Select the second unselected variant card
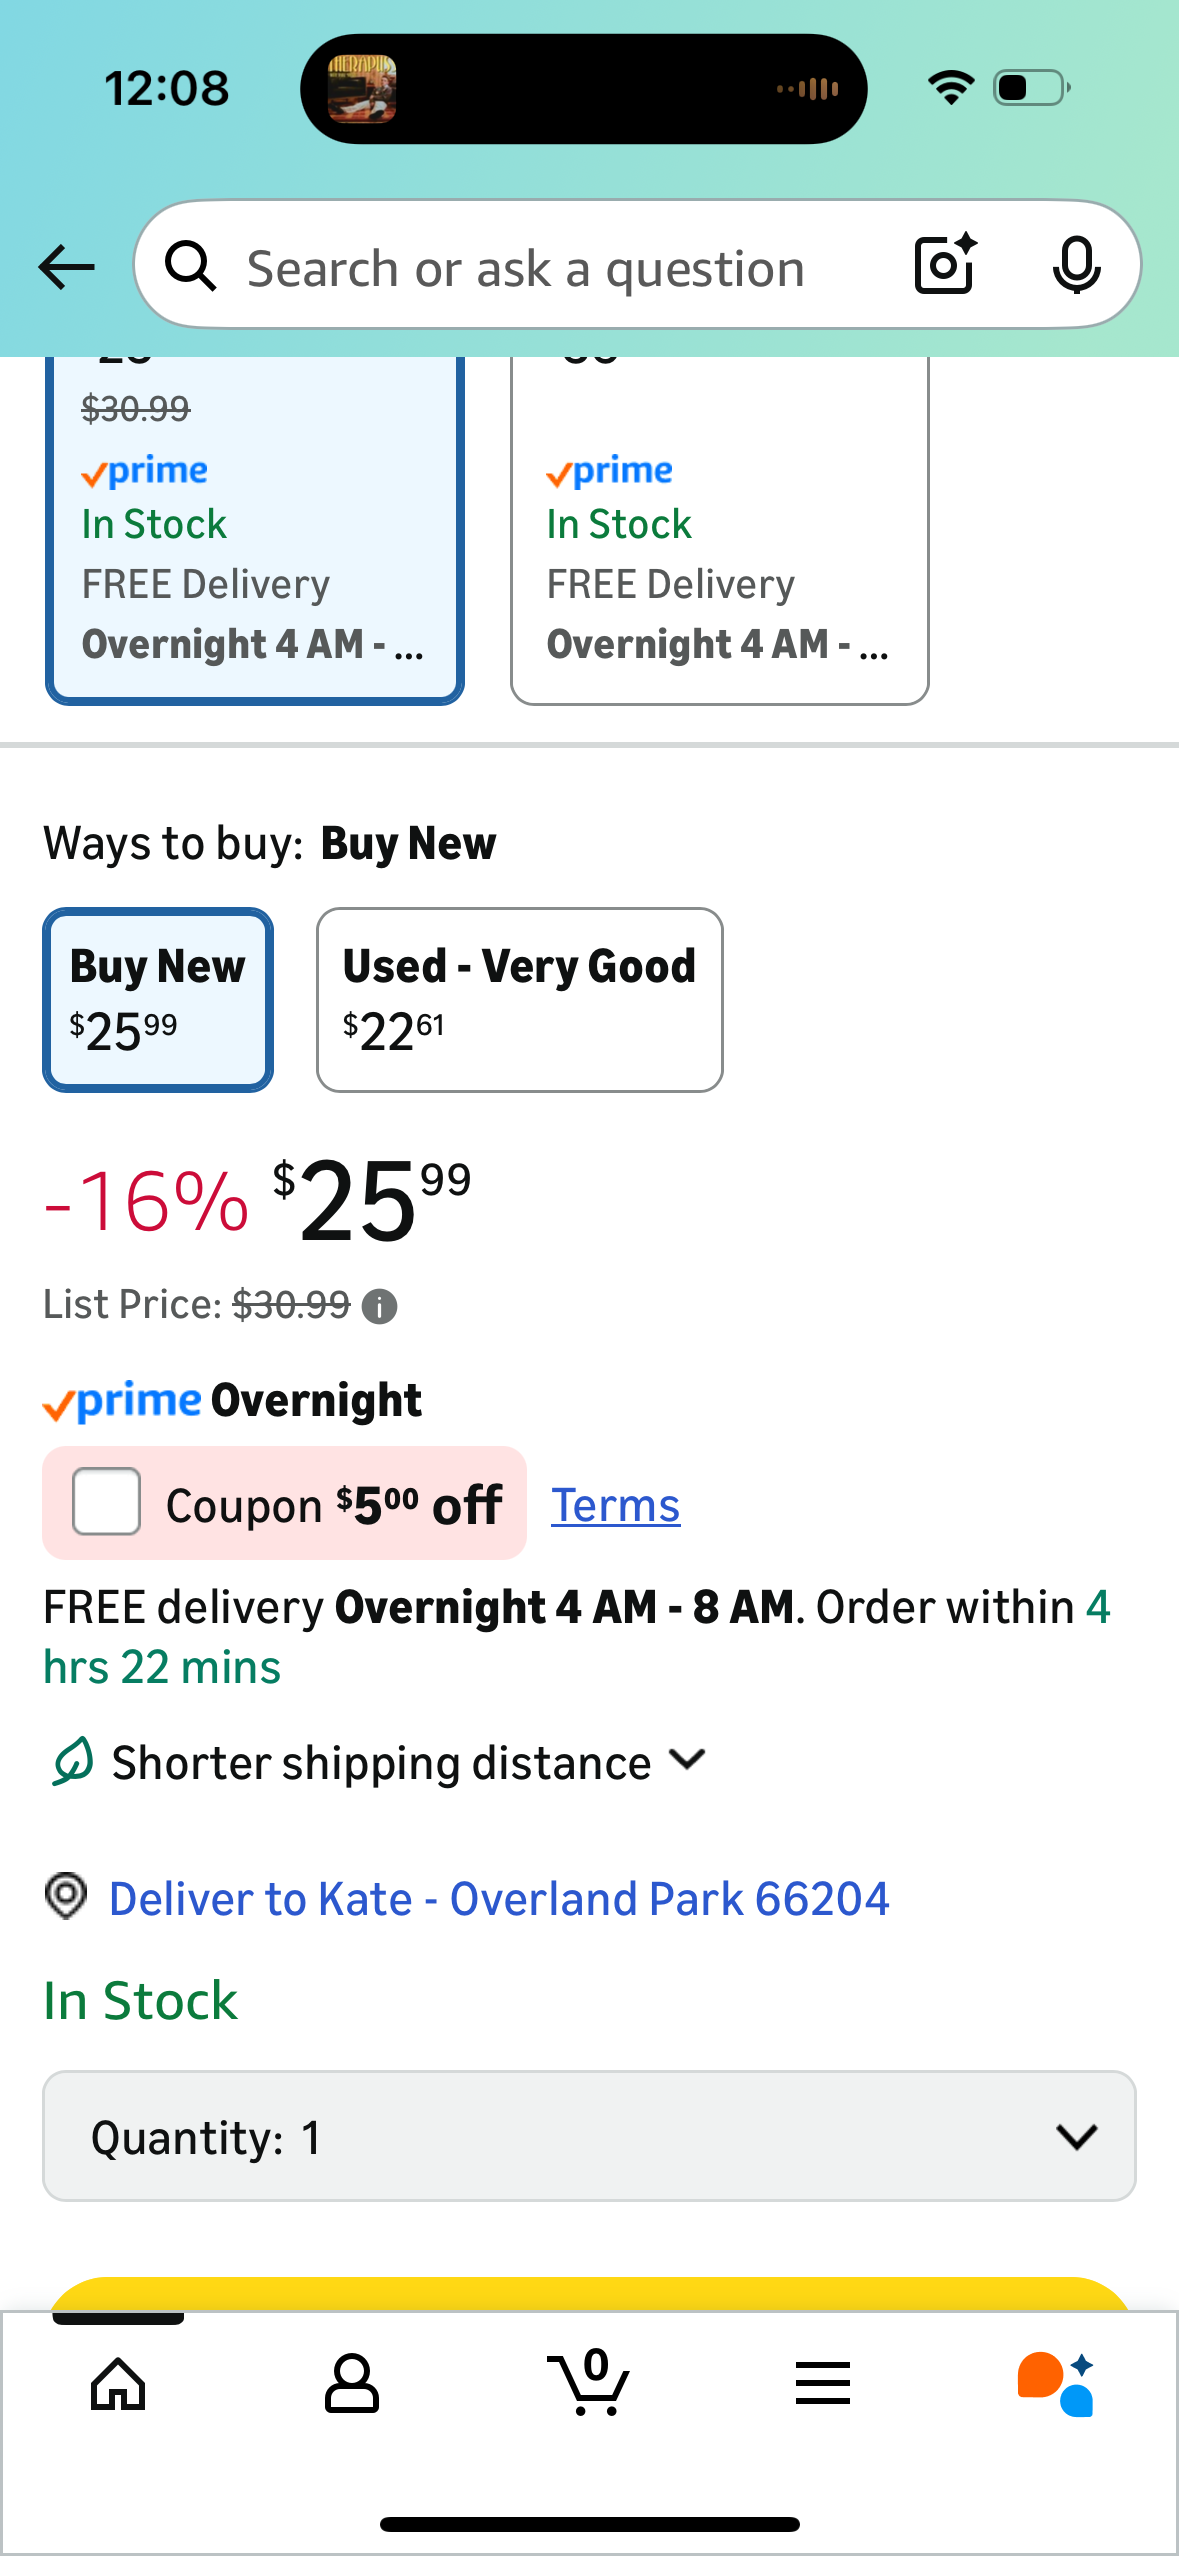 point(719,530)
